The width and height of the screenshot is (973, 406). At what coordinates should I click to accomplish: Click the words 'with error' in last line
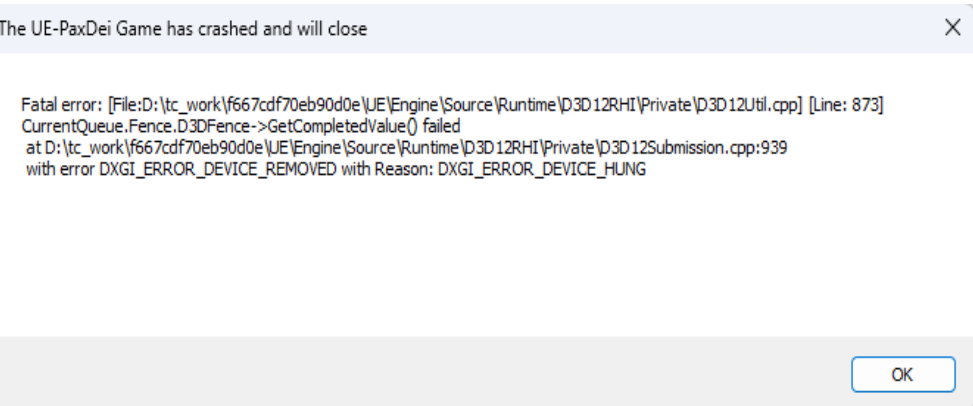[x=61, y=169]
